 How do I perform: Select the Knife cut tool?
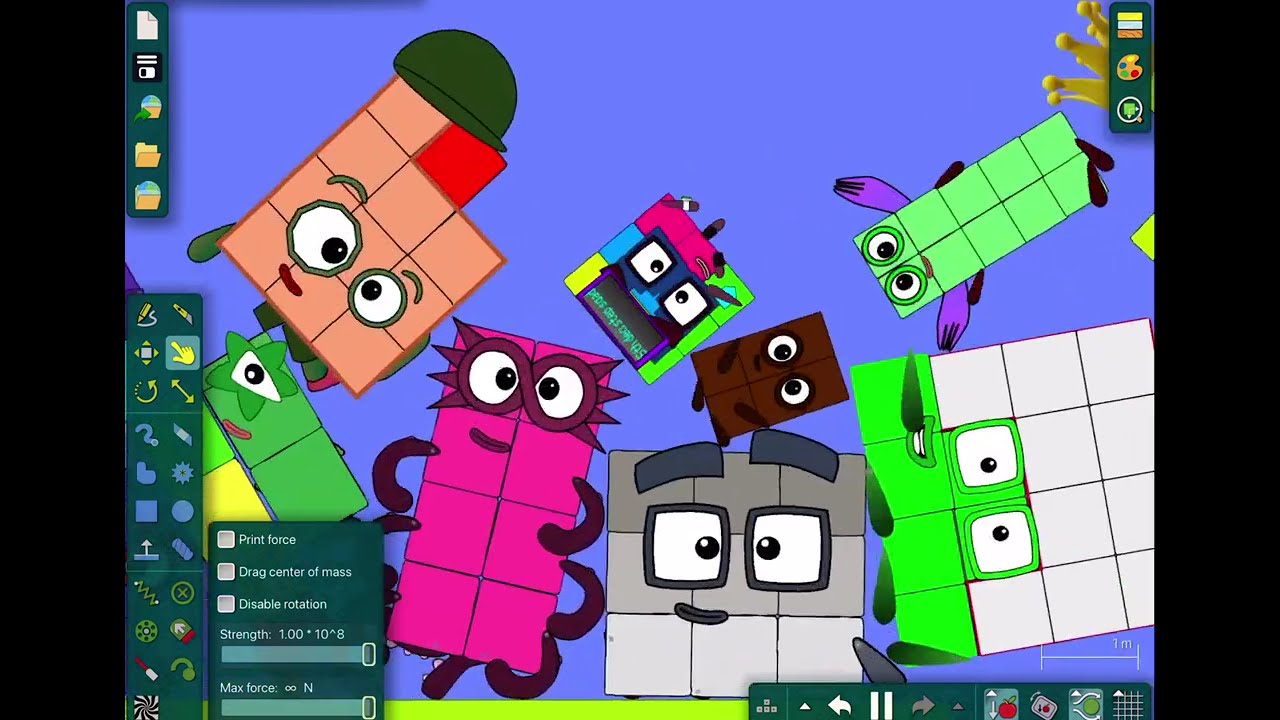point(182,315)
